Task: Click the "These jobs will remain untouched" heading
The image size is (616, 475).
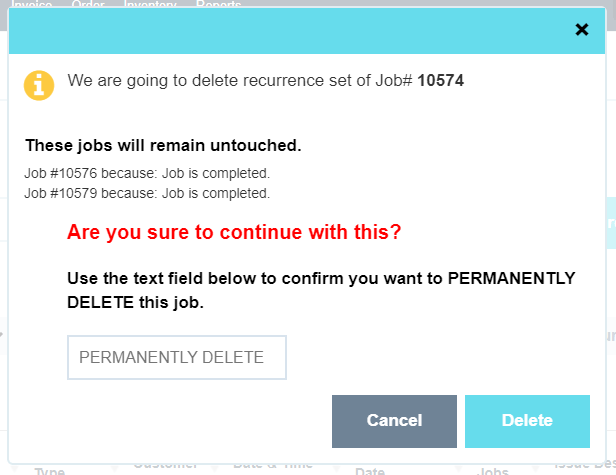Action: 163,146
